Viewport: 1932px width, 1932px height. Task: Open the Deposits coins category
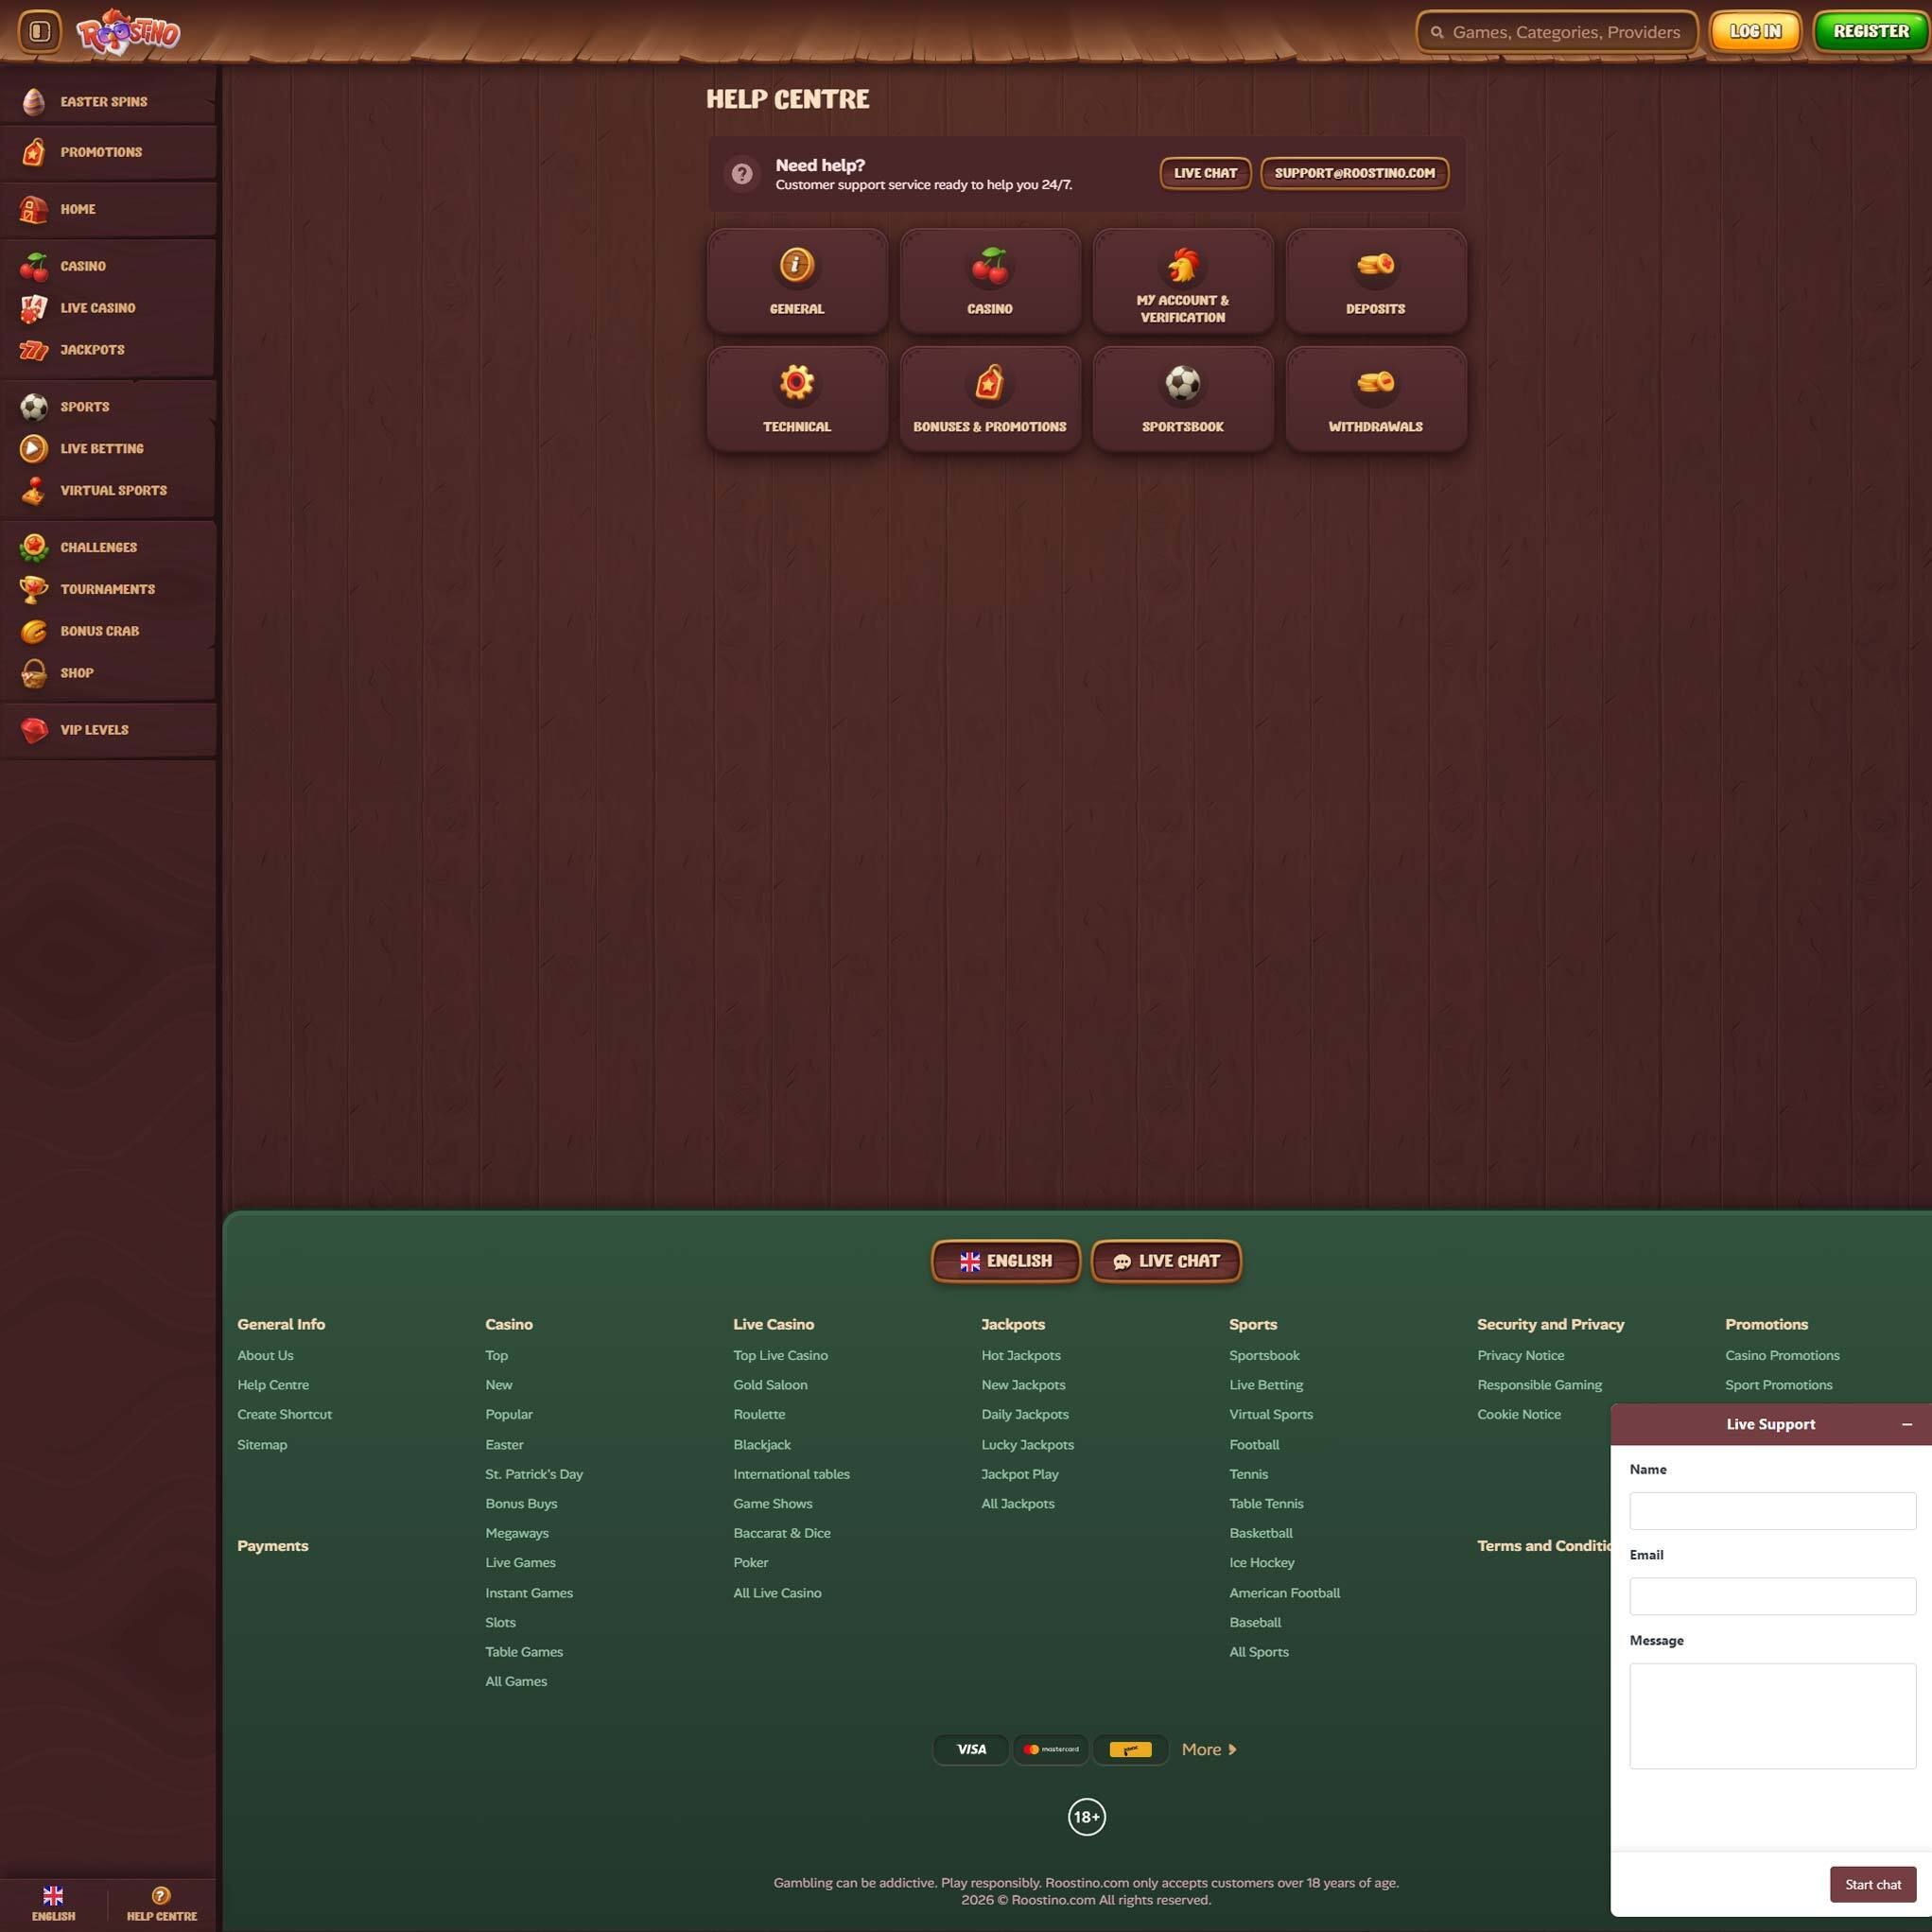1375,281
